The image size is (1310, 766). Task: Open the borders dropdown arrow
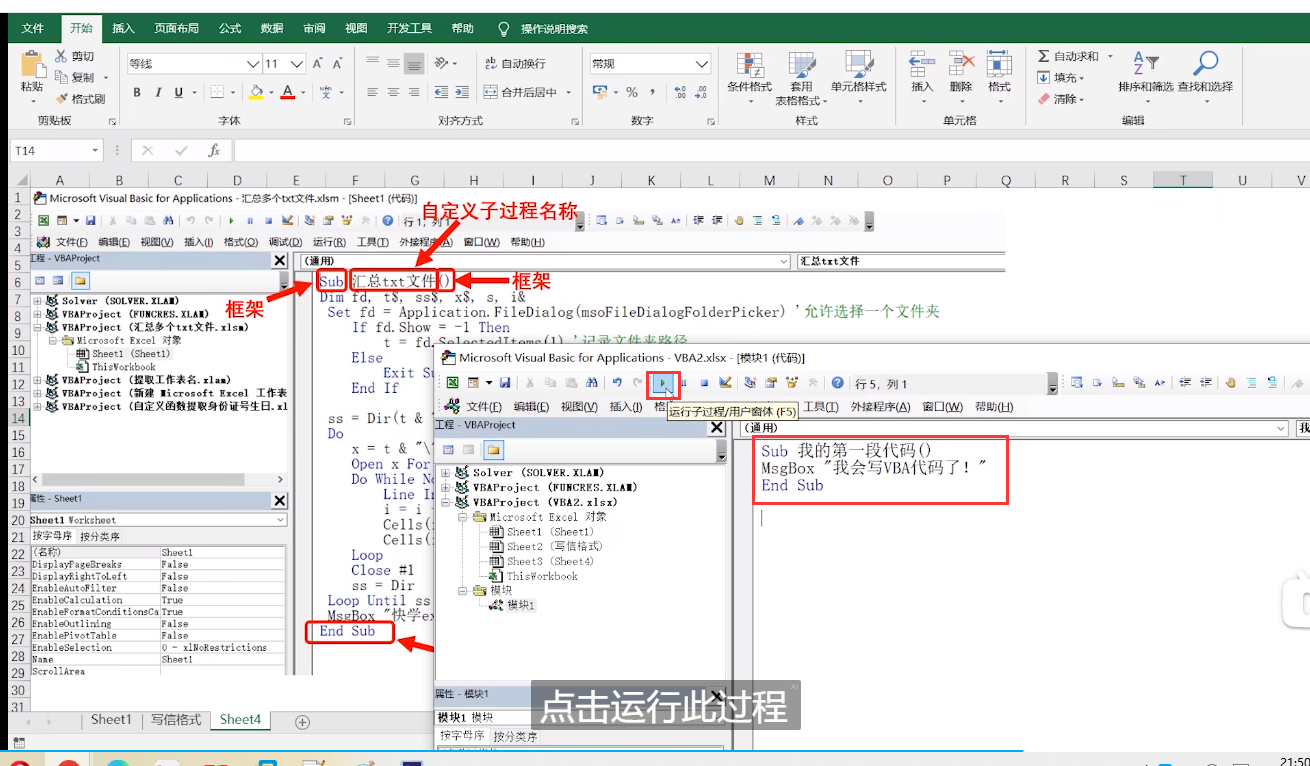coord(233,93)
